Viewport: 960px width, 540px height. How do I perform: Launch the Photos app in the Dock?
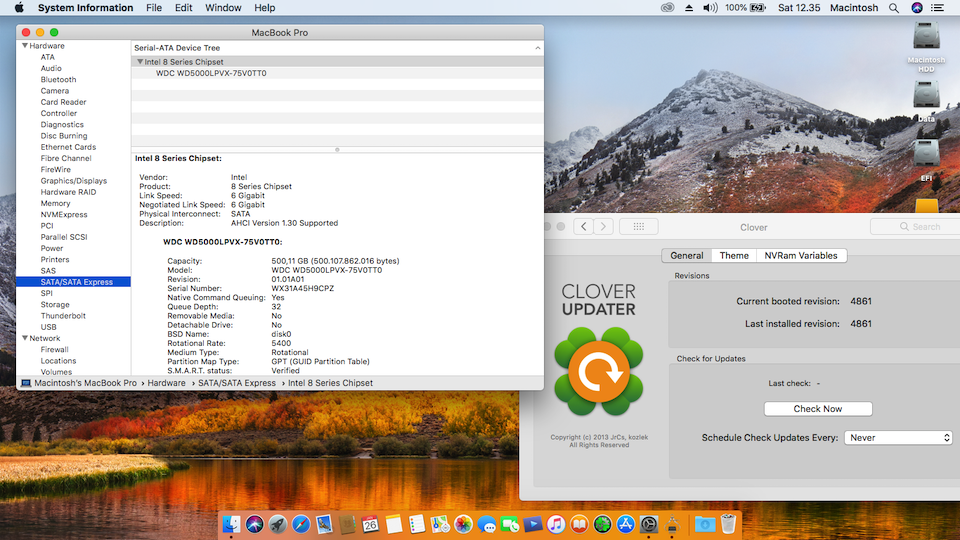pos(463,524)
